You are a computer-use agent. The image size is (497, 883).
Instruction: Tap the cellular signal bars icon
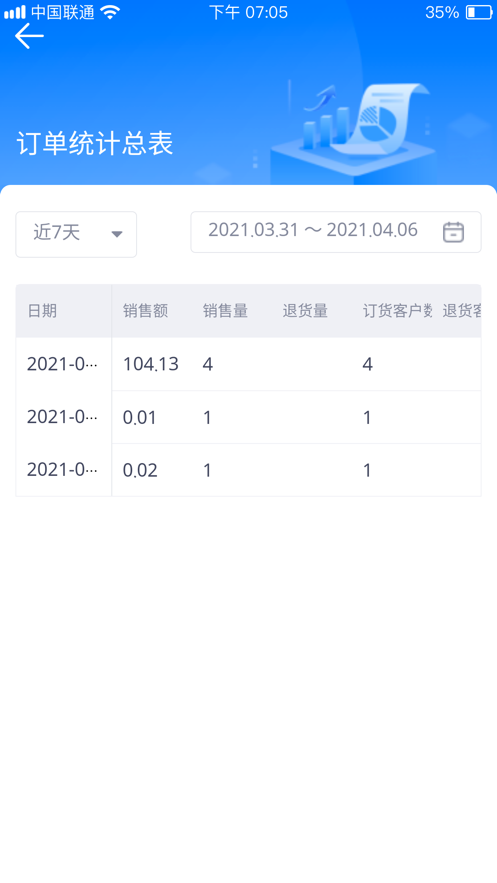(x=15, y=12)
